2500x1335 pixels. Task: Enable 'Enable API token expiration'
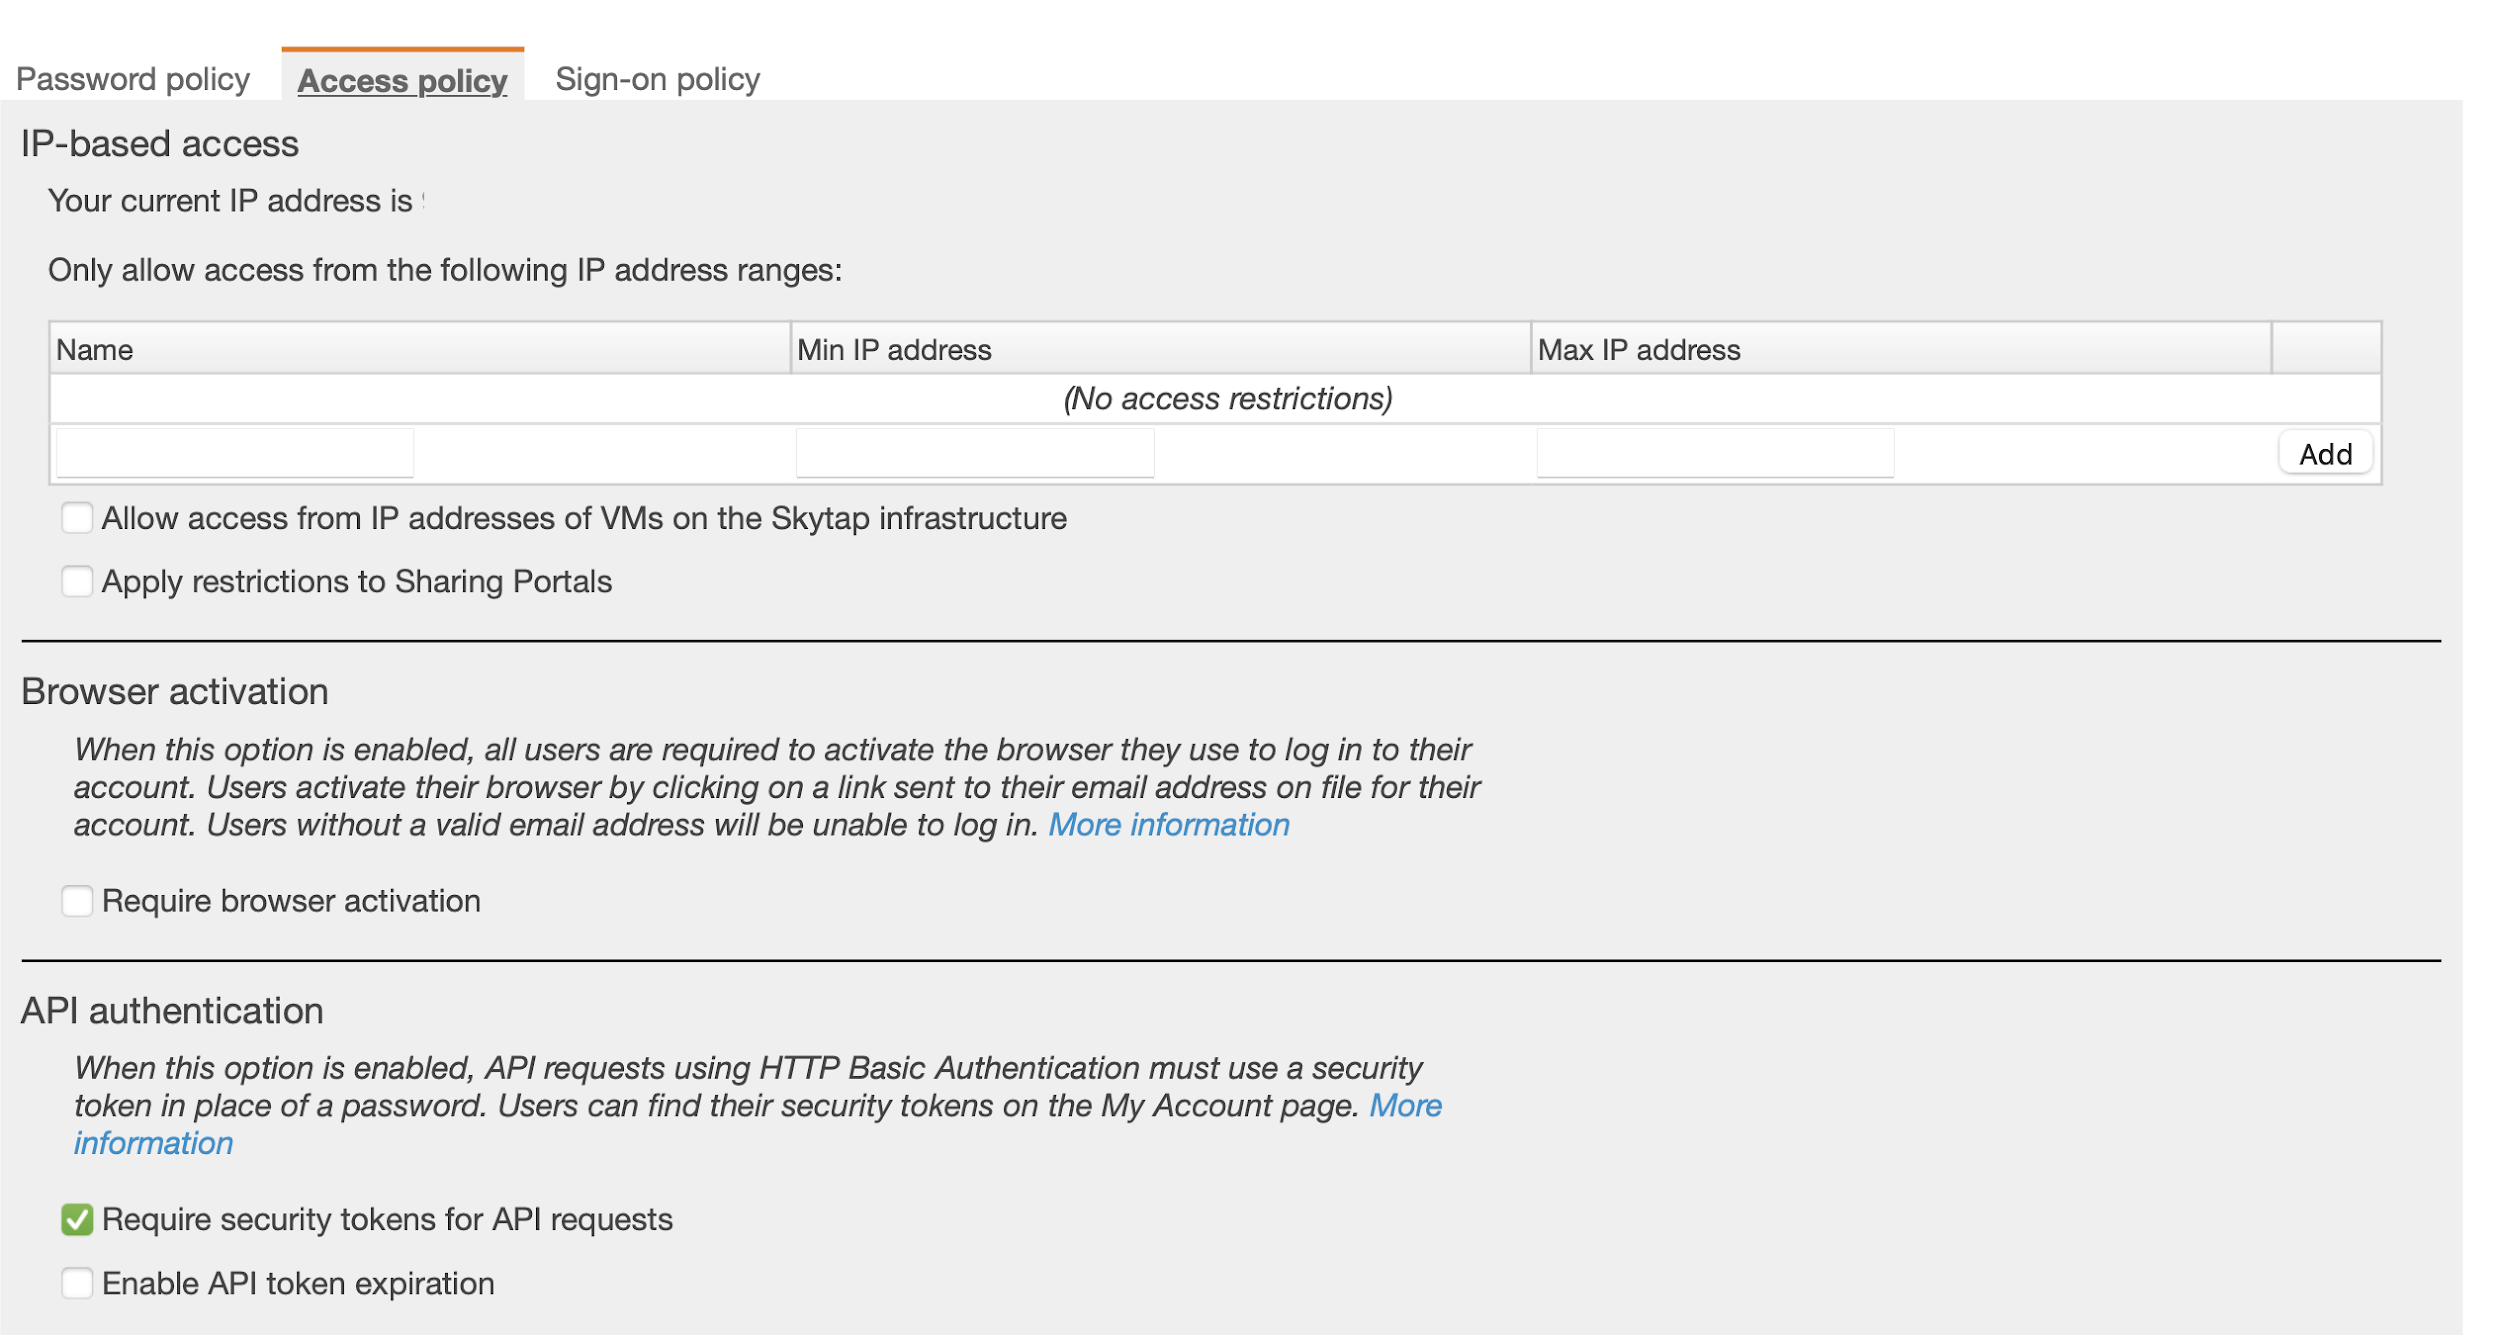pyautogui.click(x=77, y=1284)
